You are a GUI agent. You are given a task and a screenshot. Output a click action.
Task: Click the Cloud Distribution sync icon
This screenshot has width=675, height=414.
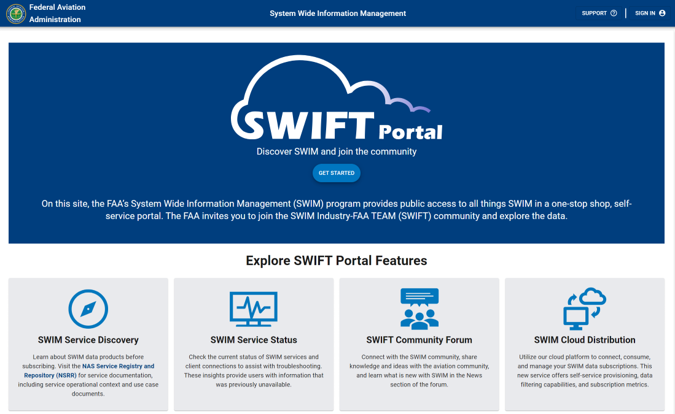585,309
